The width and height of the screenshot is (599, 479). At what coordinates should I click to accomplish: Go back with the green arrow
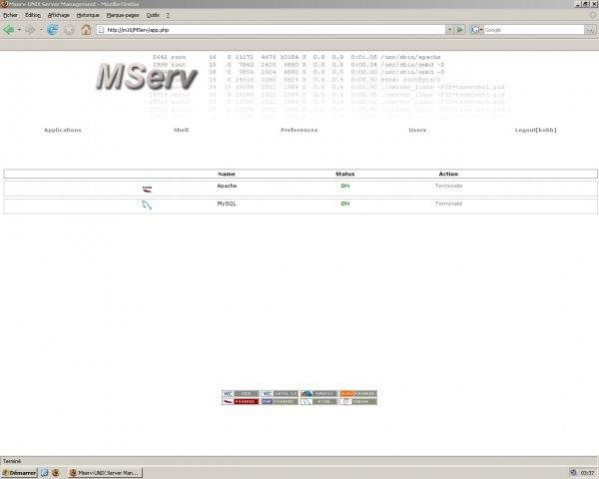[8, 29]
